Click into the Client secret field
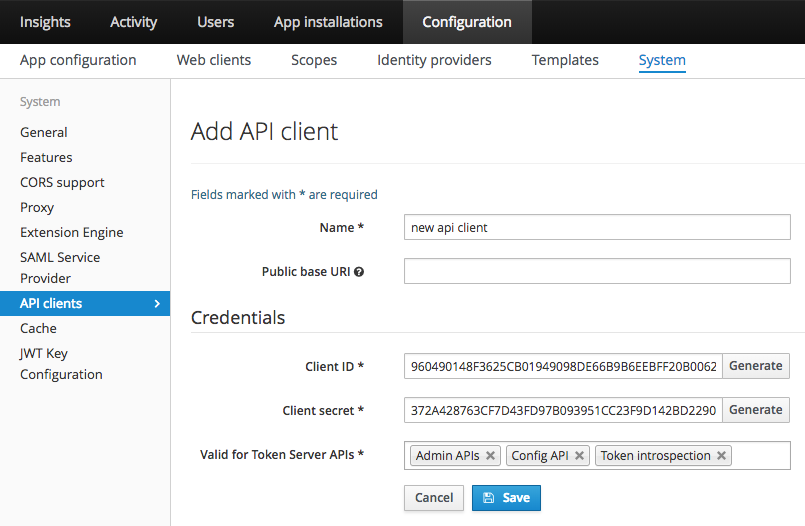 coord(563,410)
